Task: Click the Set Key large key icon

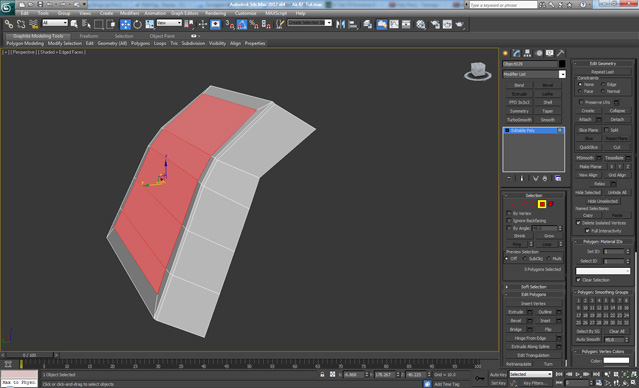Action: click(x=480, y=379)
